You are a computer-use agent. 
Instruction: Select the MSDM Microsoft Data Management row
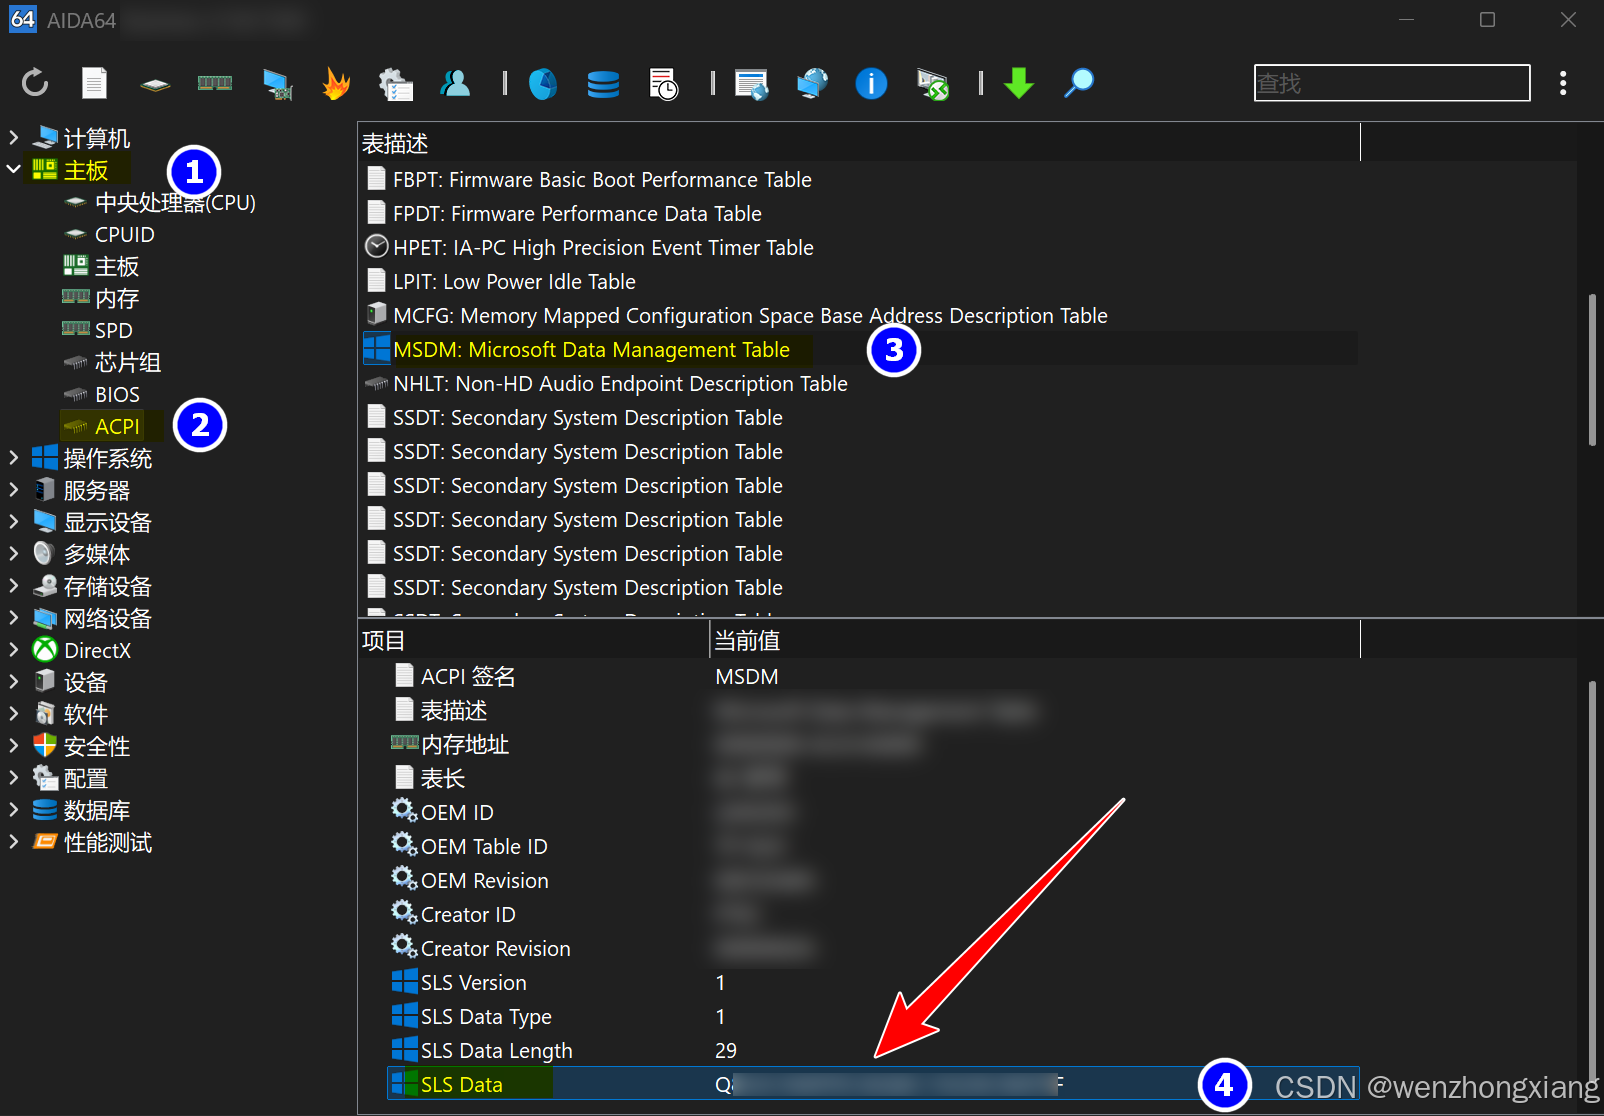coord(860,350)
